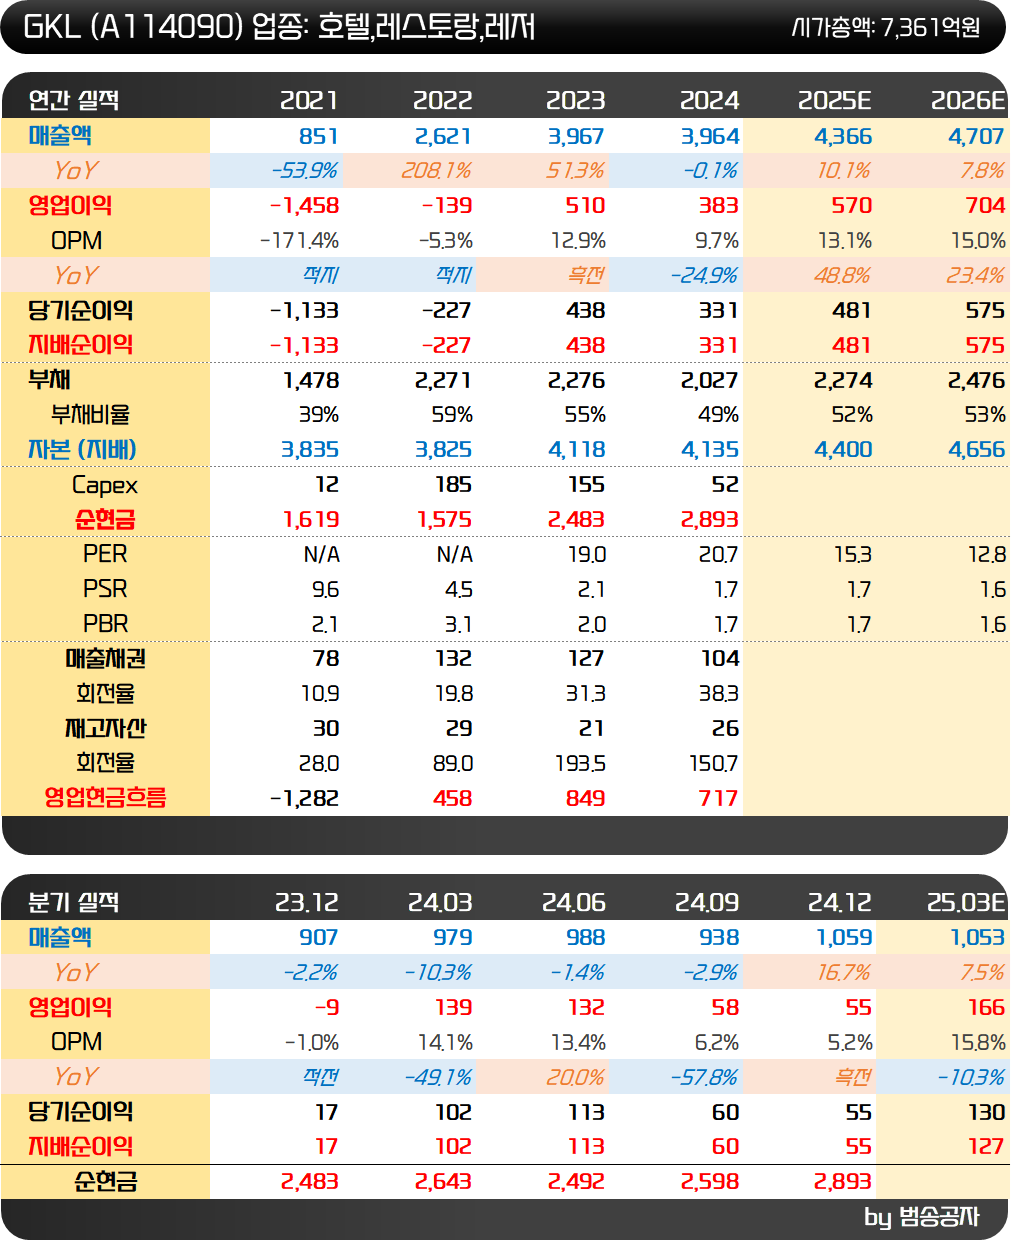This screenshot has width=1011, height=1240.
Task: Click annual 순현금 value 1,619
Action: [x=311, y=520]
